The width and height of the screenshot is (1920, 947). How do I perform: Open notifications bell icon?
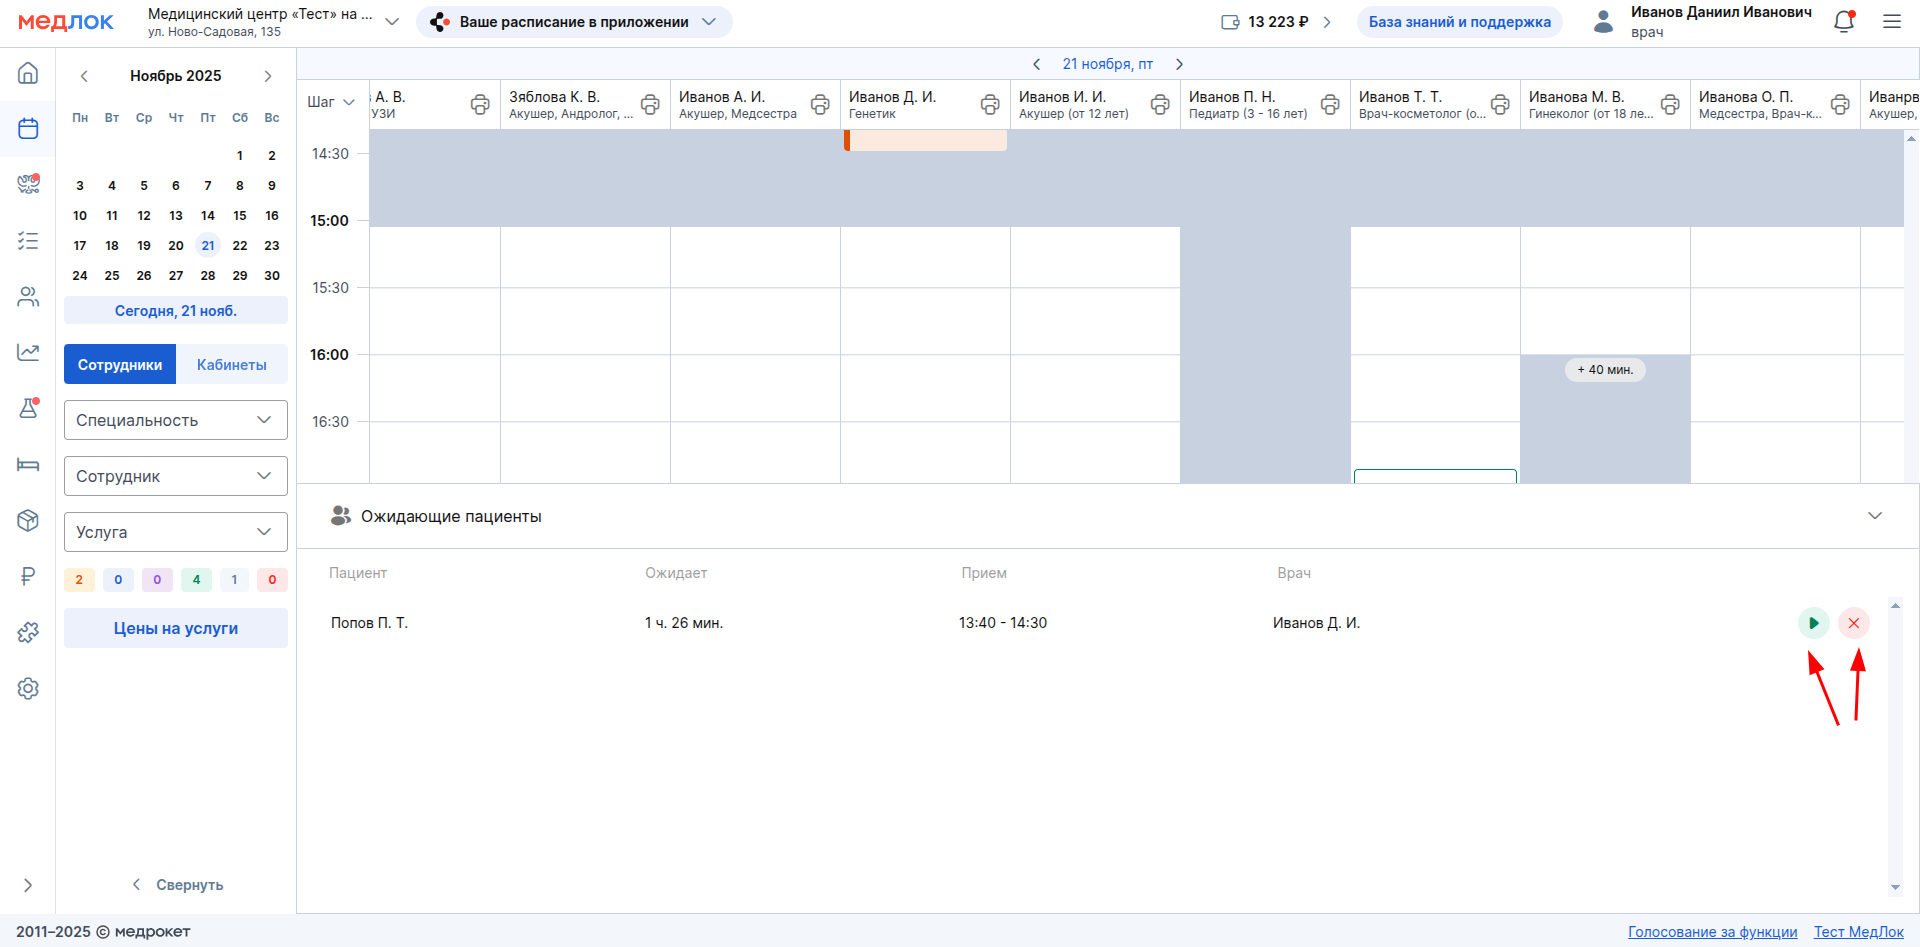1844,22
